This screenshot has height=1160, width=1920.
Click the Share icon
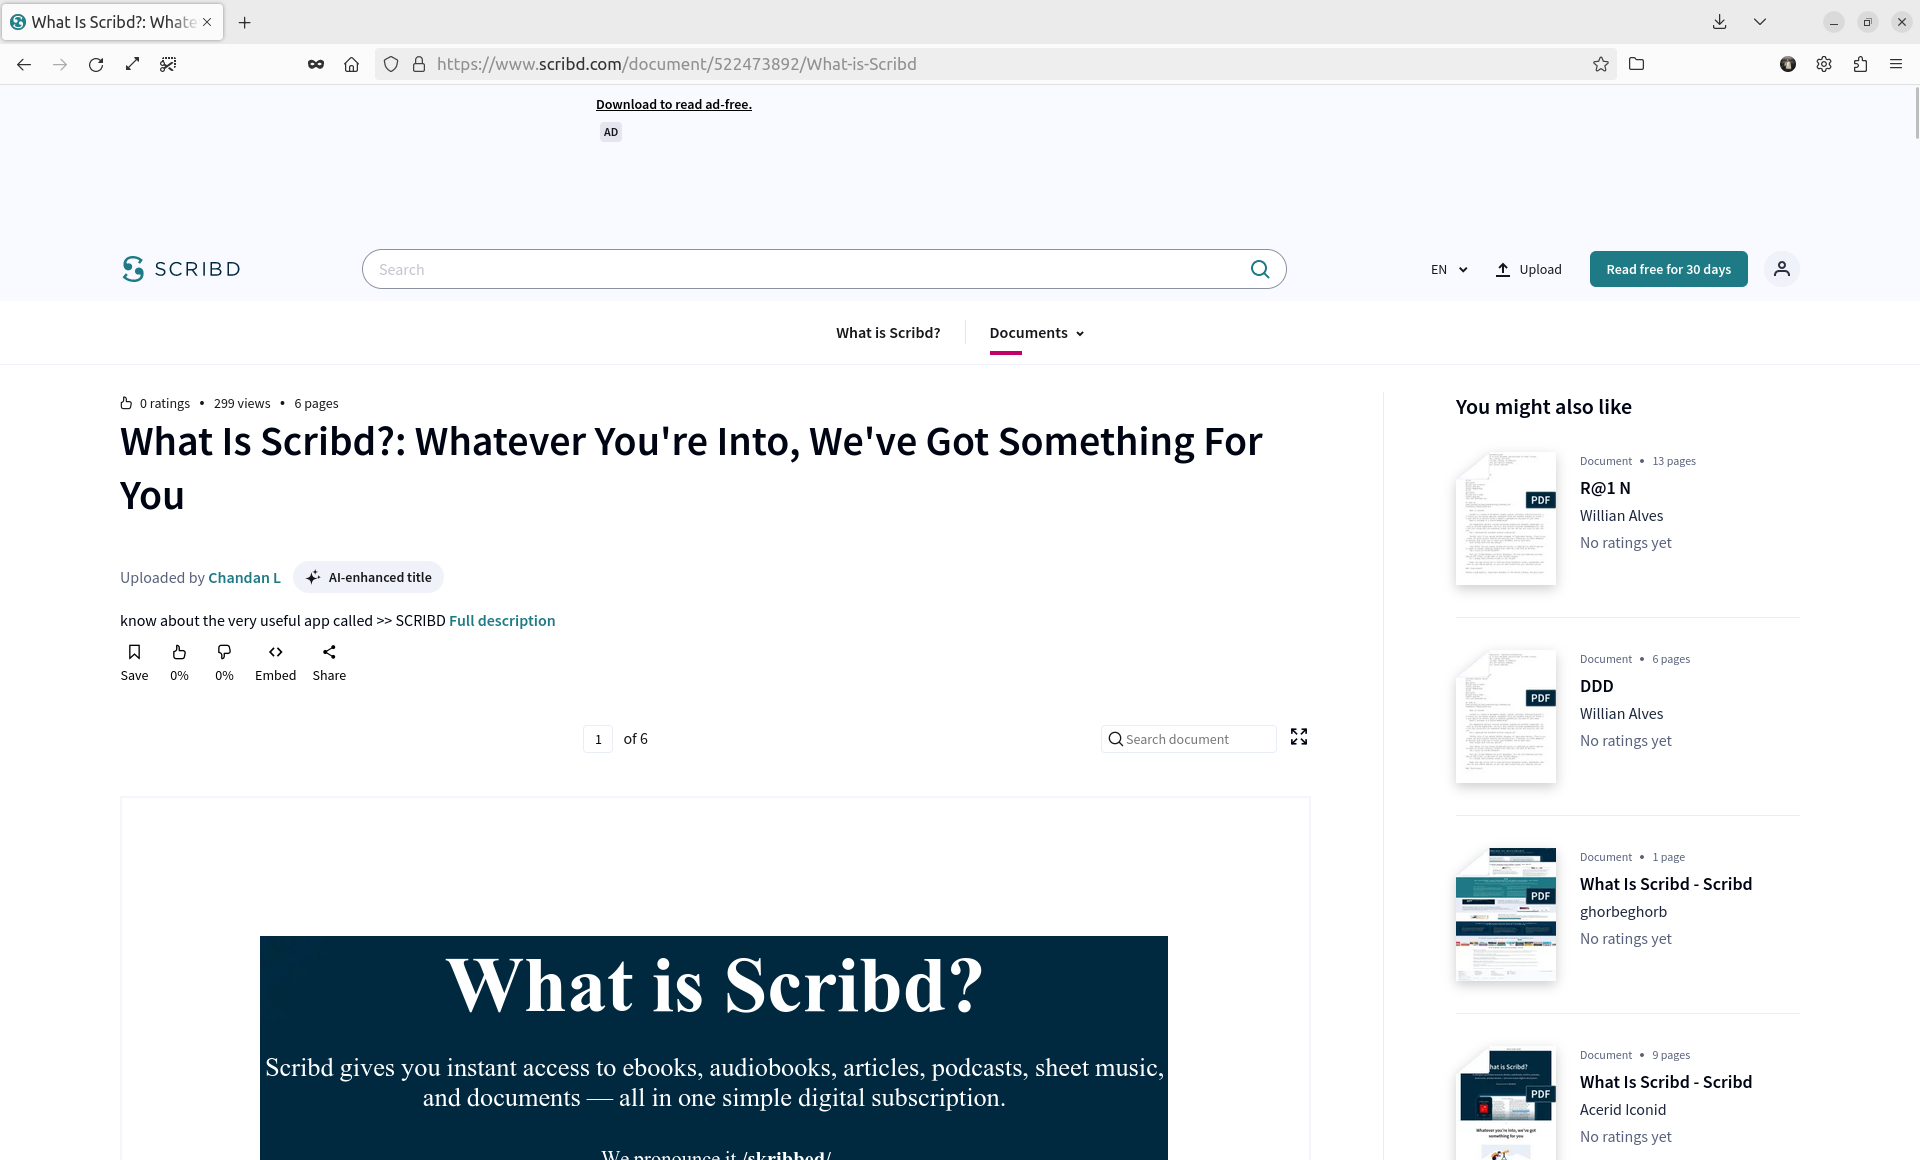coord(329,662)
